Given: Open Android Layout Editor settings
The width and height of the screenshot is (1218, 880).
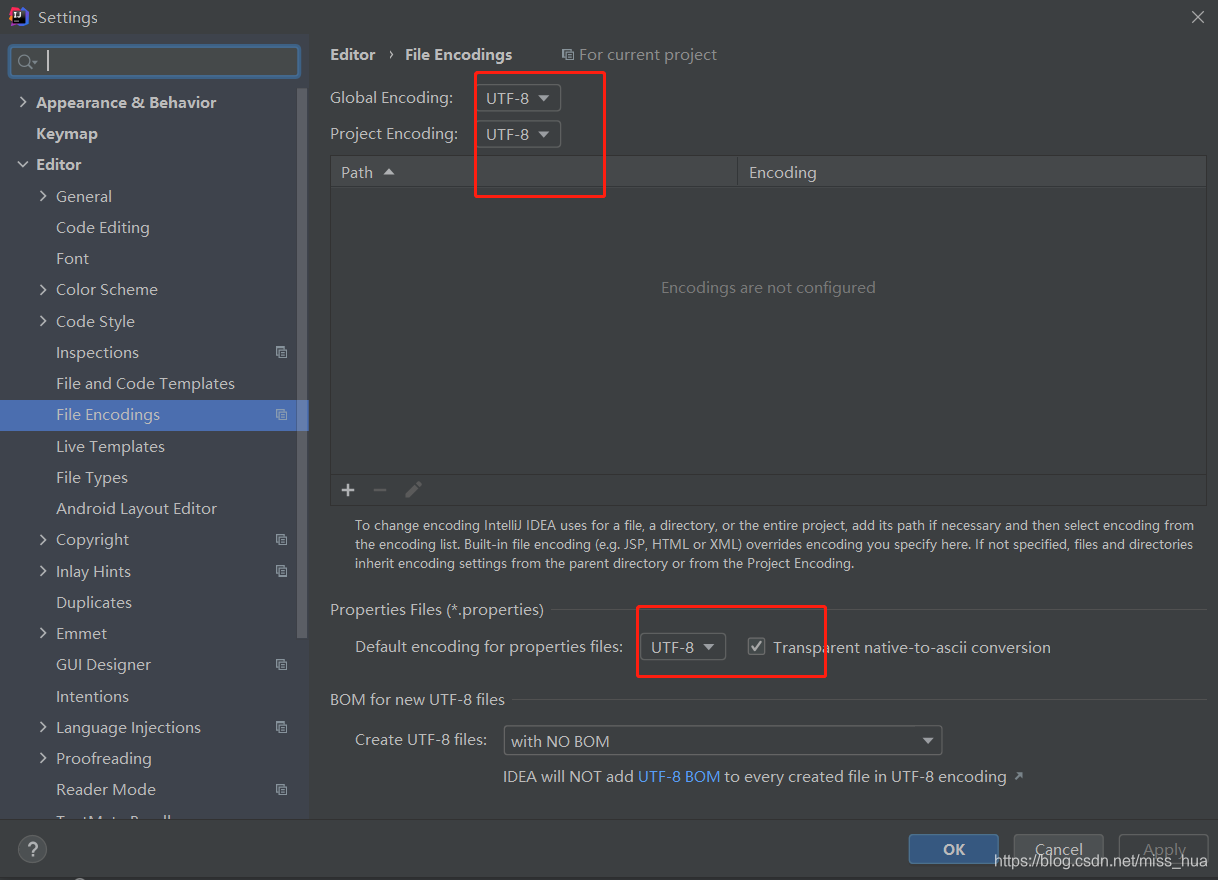Looking at the screenshot, I should (x=136, y=508).
